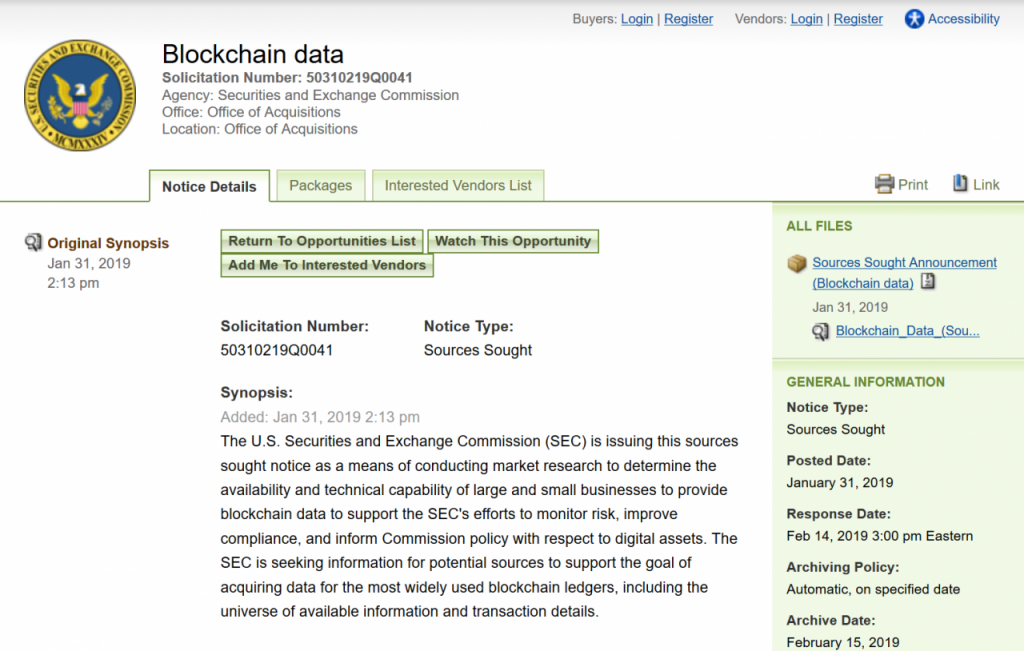This screenshot has width=1024, height=651.
Task: Click the Original Synopsis magnifier icon
Action: click(34, 243)
